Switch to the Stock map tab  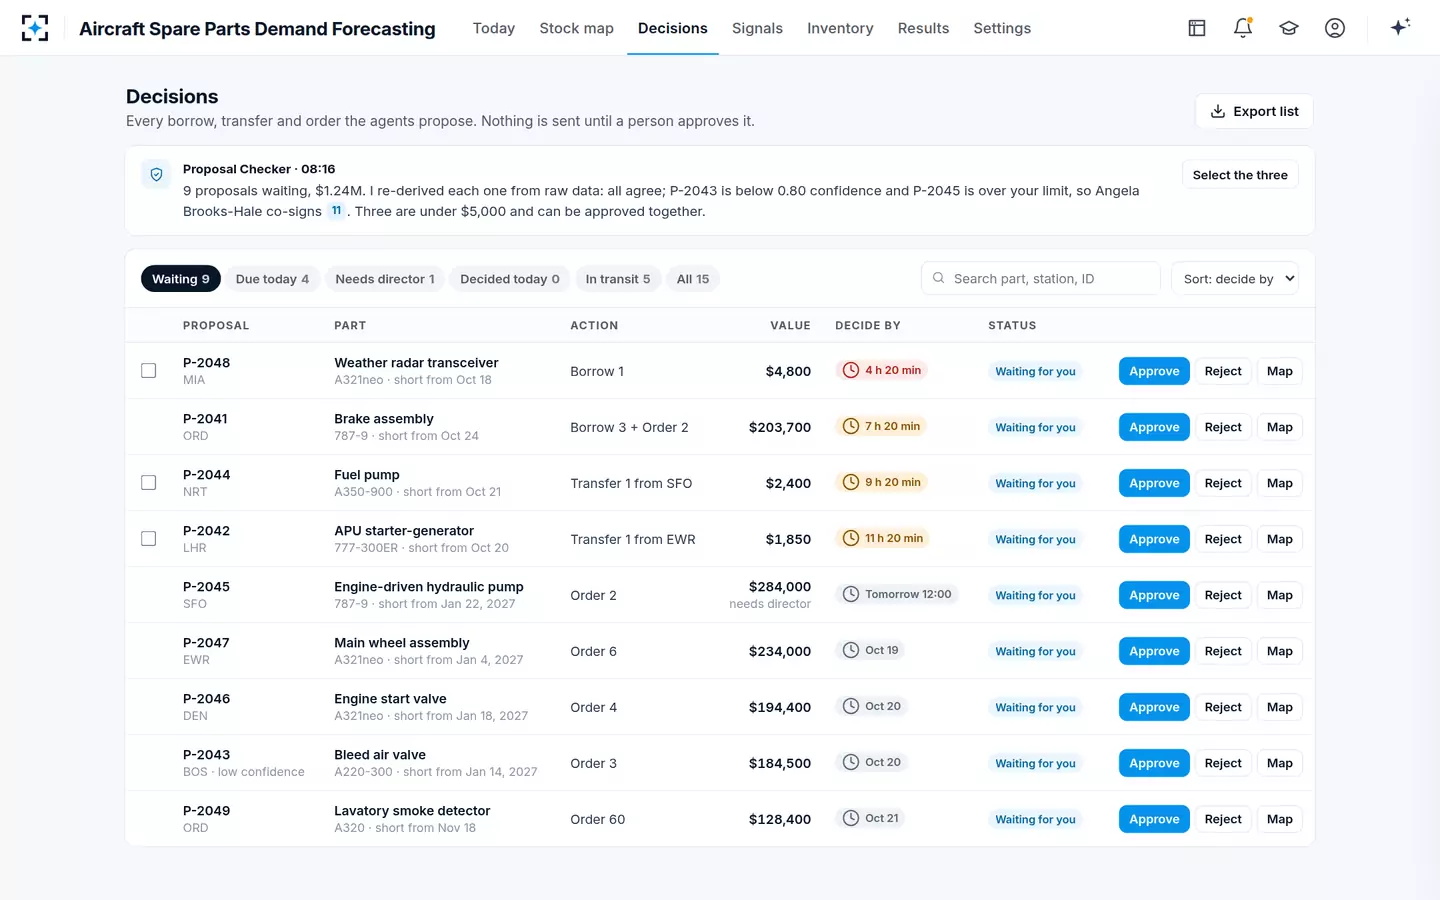point(576,28)
